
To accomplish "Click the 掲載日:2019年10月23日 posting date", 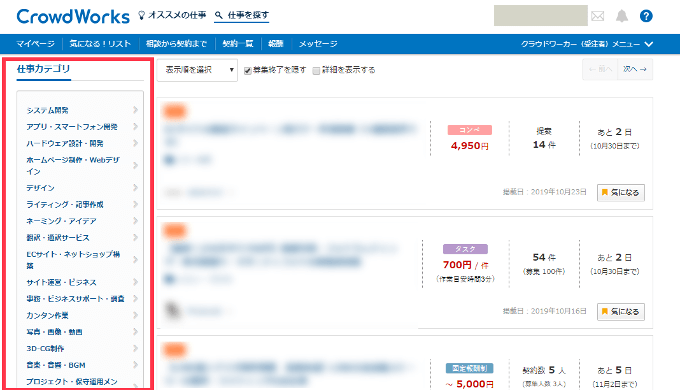I will click(544, 192).
